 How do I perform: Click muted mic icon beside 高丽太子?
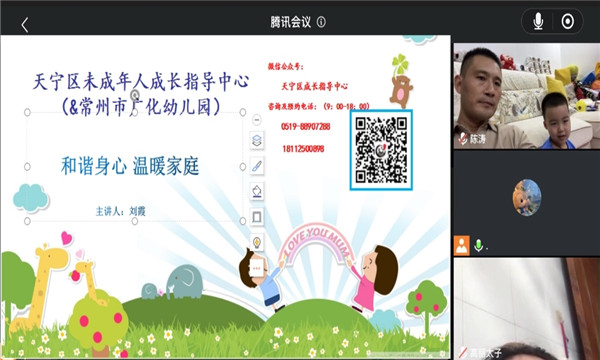pos(463,353)
